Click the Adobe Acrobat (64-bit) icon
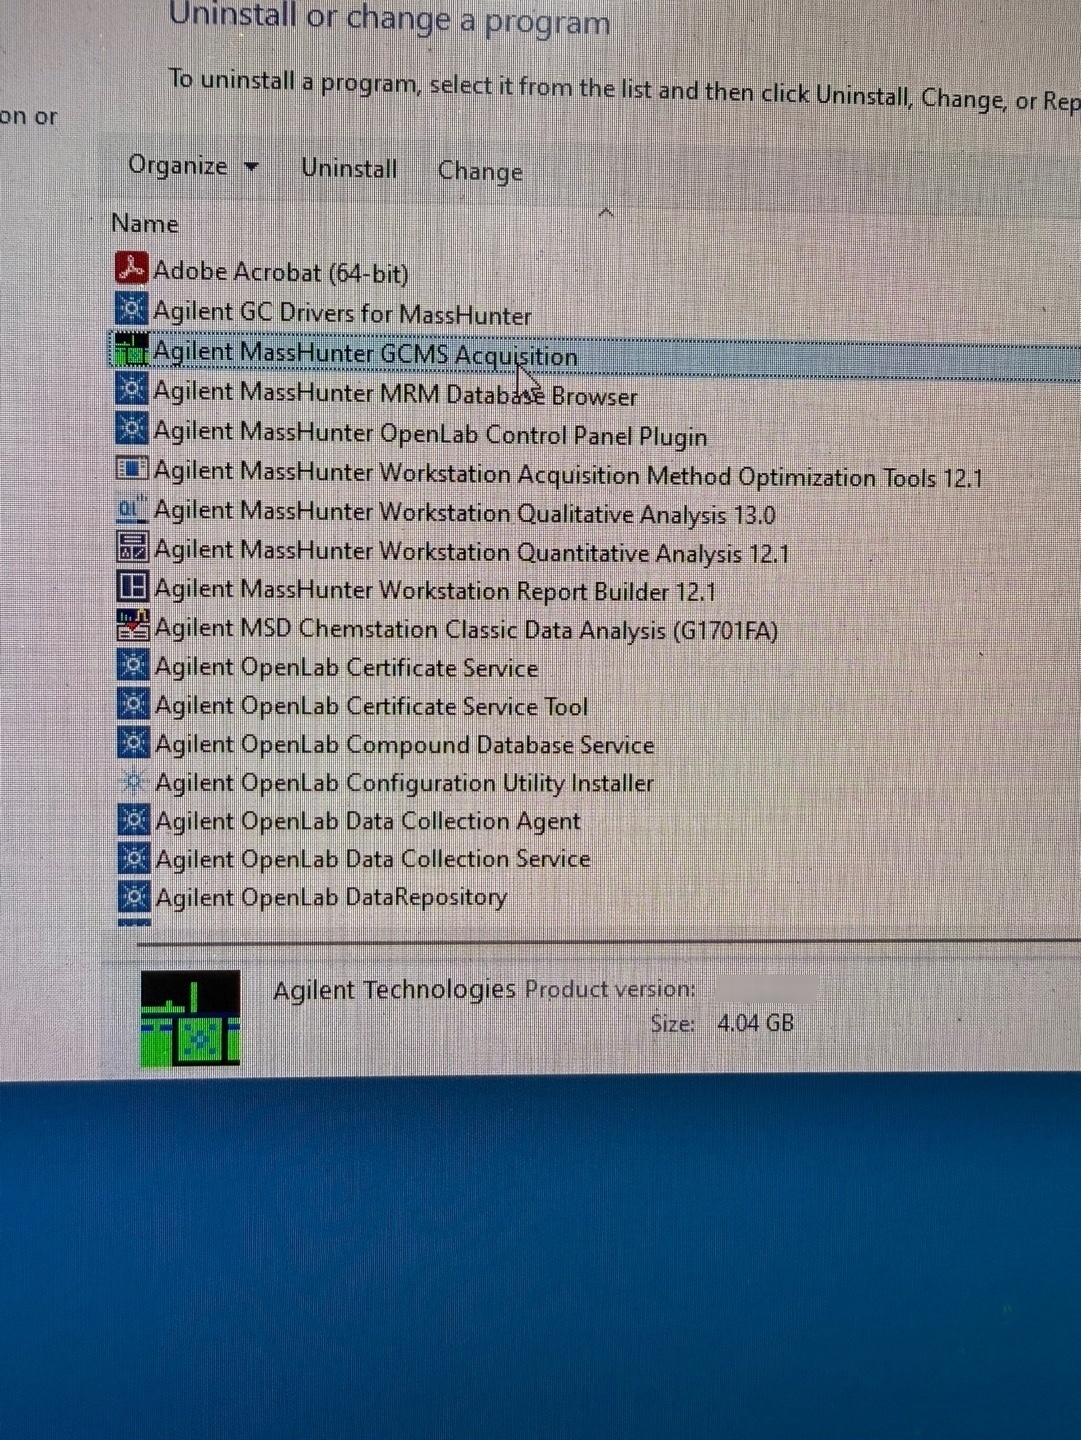1081x1440 pixels. tap(131, 268)
